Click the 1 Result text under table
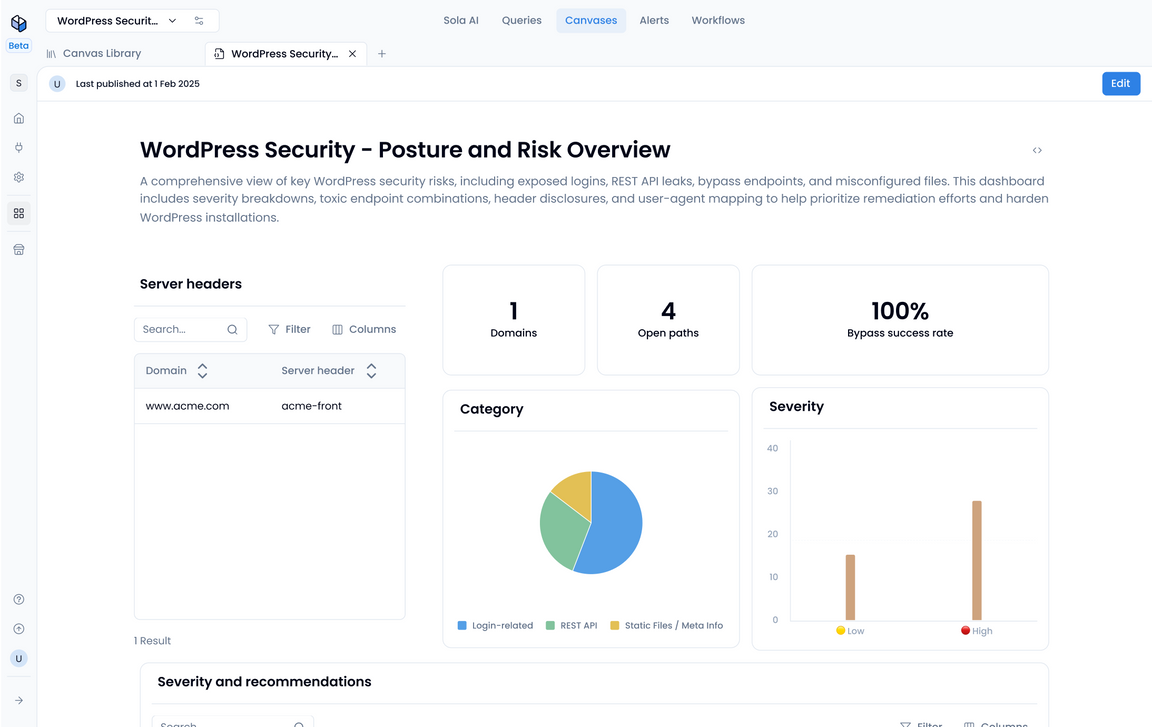Image resolution: width=1152 pixels, height=727 pixels. pos(152,641)
